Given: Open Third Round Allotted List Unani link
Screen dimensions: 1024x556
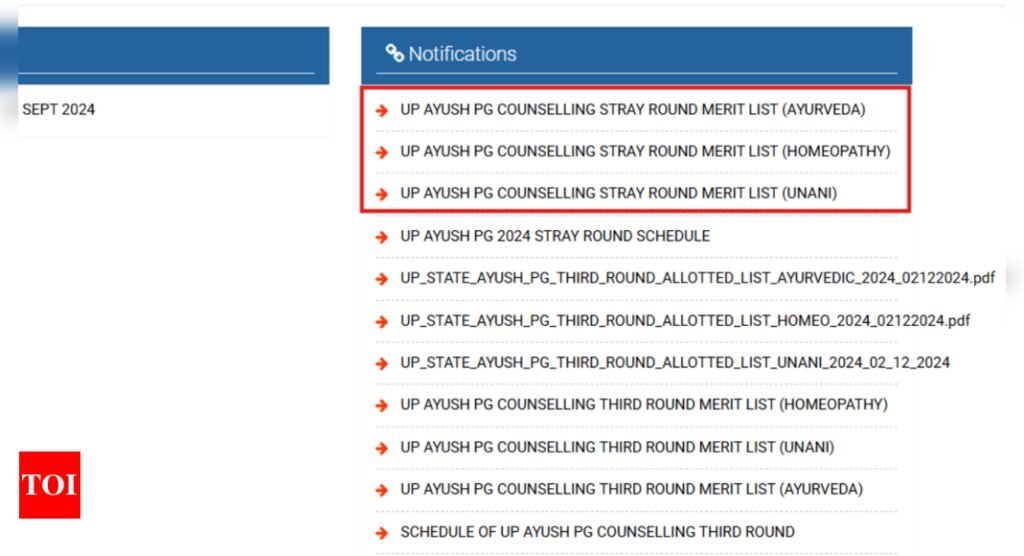Looking at the screenshot, I should pos(675,362).
